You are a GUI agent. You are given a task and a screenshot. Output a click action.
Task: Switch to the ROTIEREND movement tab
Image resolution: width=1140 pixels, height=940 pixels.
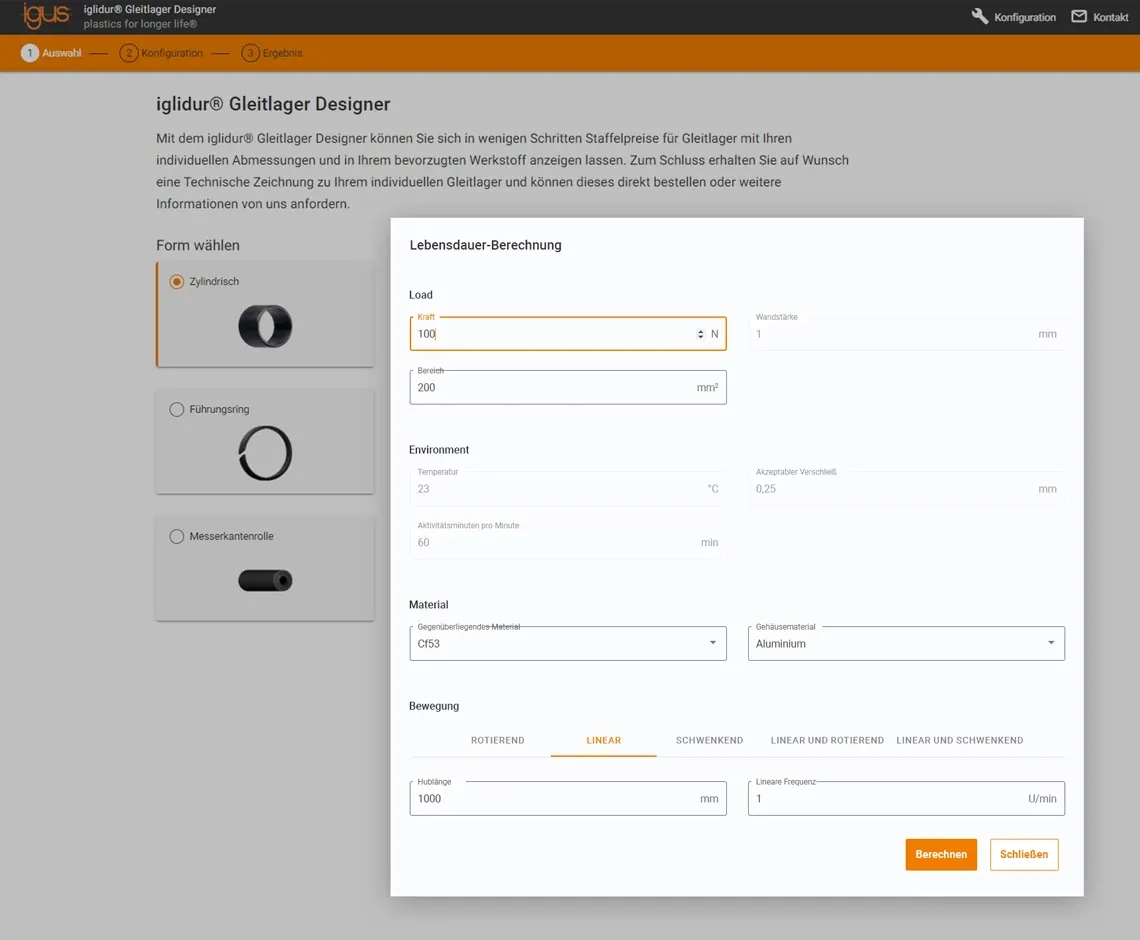(497, 741)
